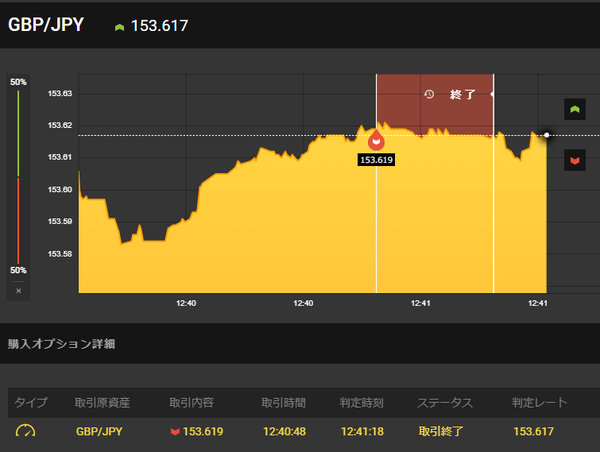
Task: Click the 12:41:18 judgment time cell
Action: (362, 431)
